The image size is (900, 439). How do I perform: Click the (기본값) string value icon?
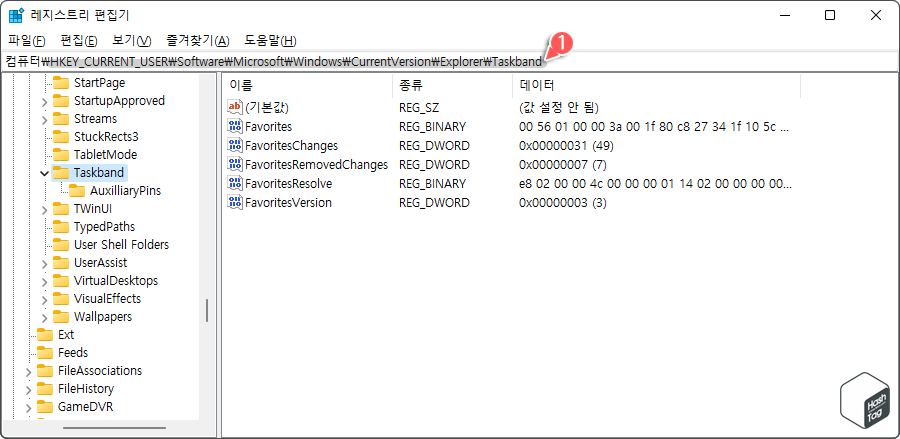pyautogui.click(x=235, y=107)
